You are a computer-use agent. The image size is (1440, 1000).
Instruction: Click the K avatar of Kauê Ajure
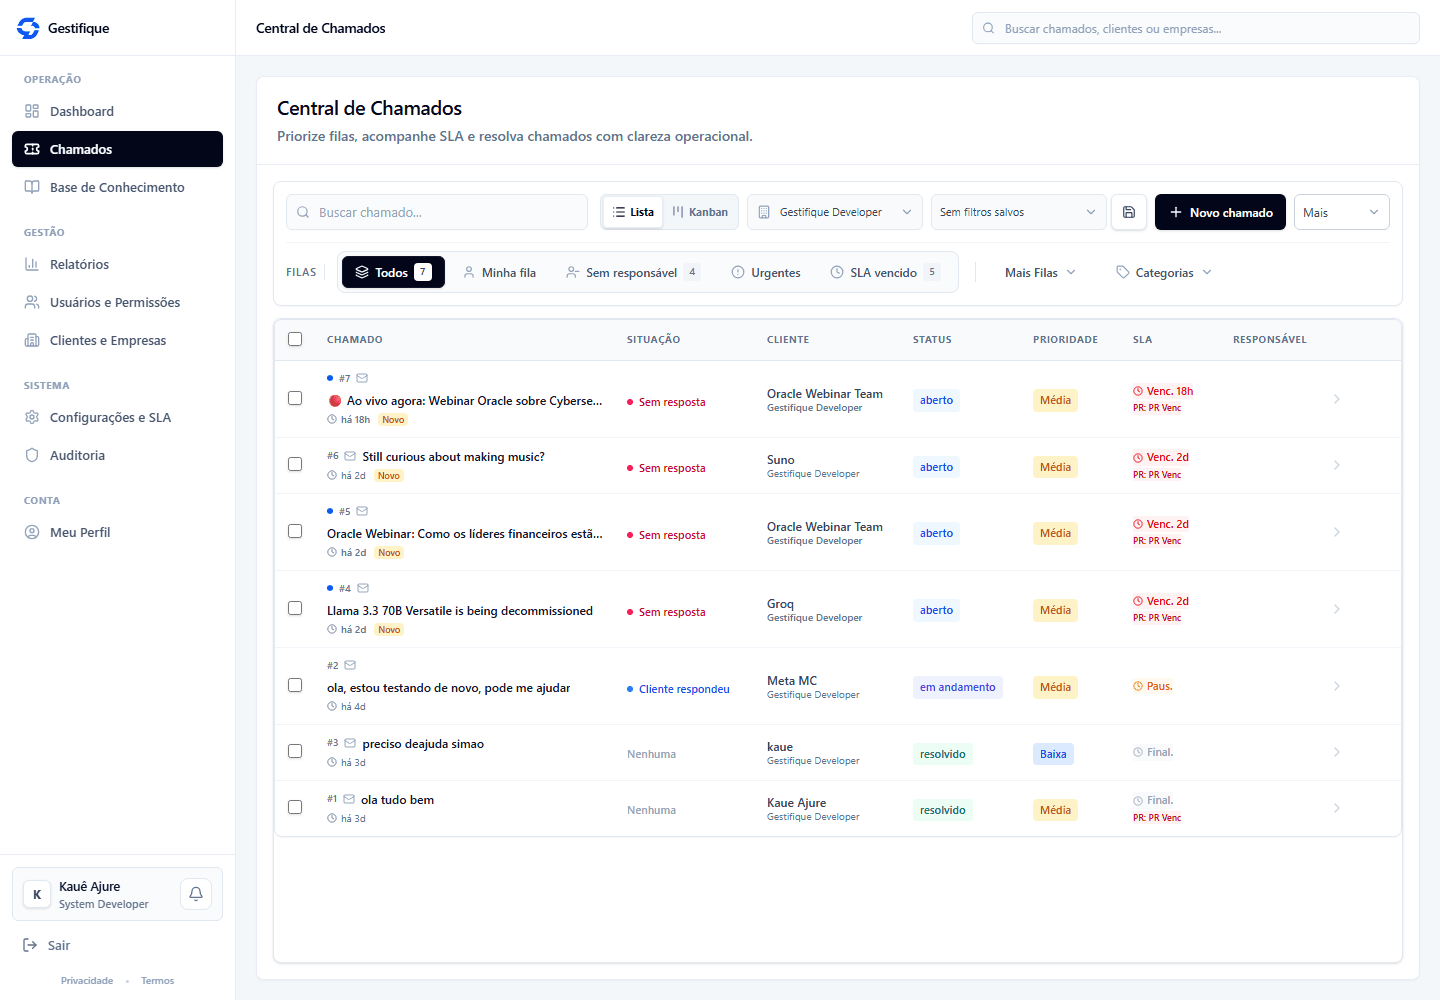pyautogui.click(x=37, y=894)
